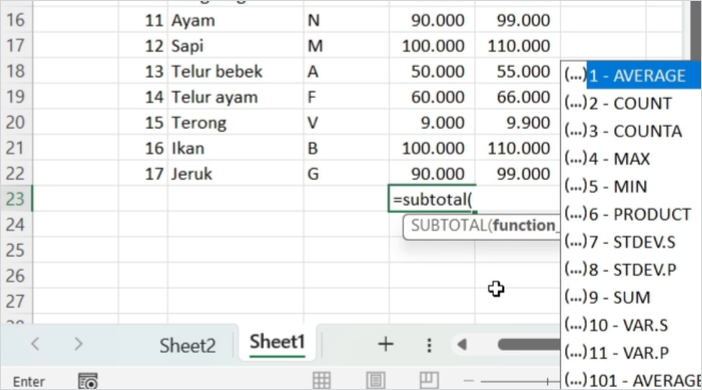Switch to Page Layout view icon

coord(375,380)
